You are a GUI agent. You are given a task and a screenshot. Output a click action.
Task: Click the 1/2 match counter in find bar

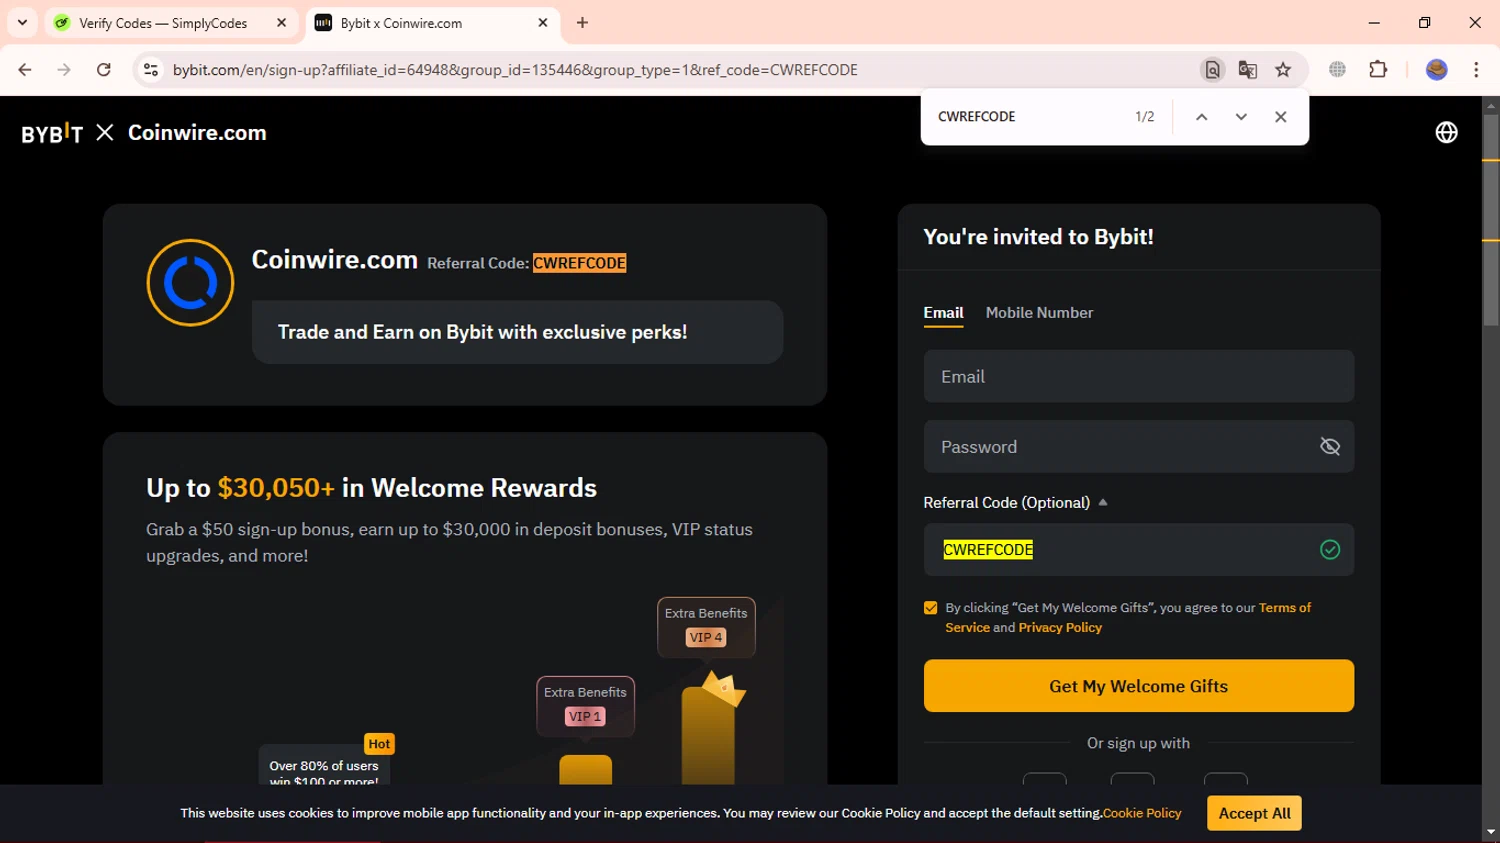[x=1145, y=117]
